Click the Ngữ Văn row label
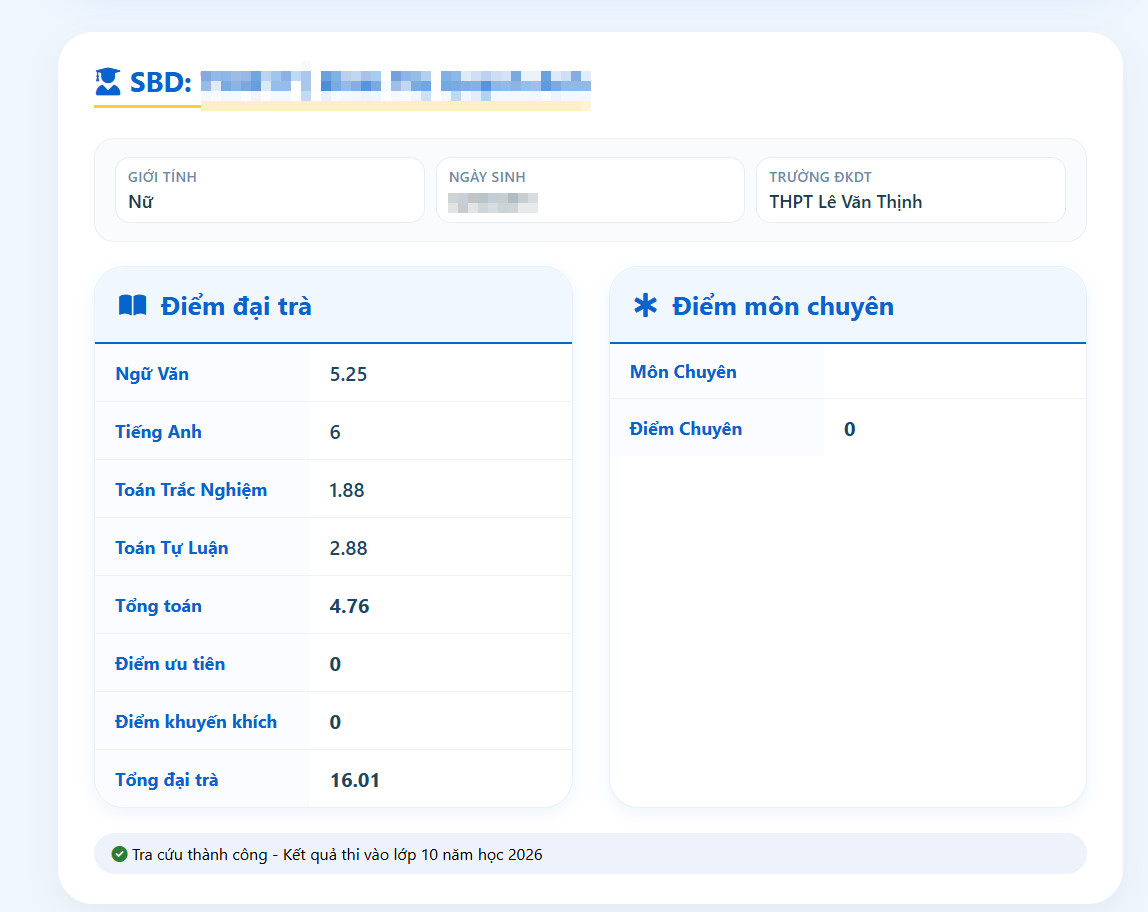 tap(152, 374)
